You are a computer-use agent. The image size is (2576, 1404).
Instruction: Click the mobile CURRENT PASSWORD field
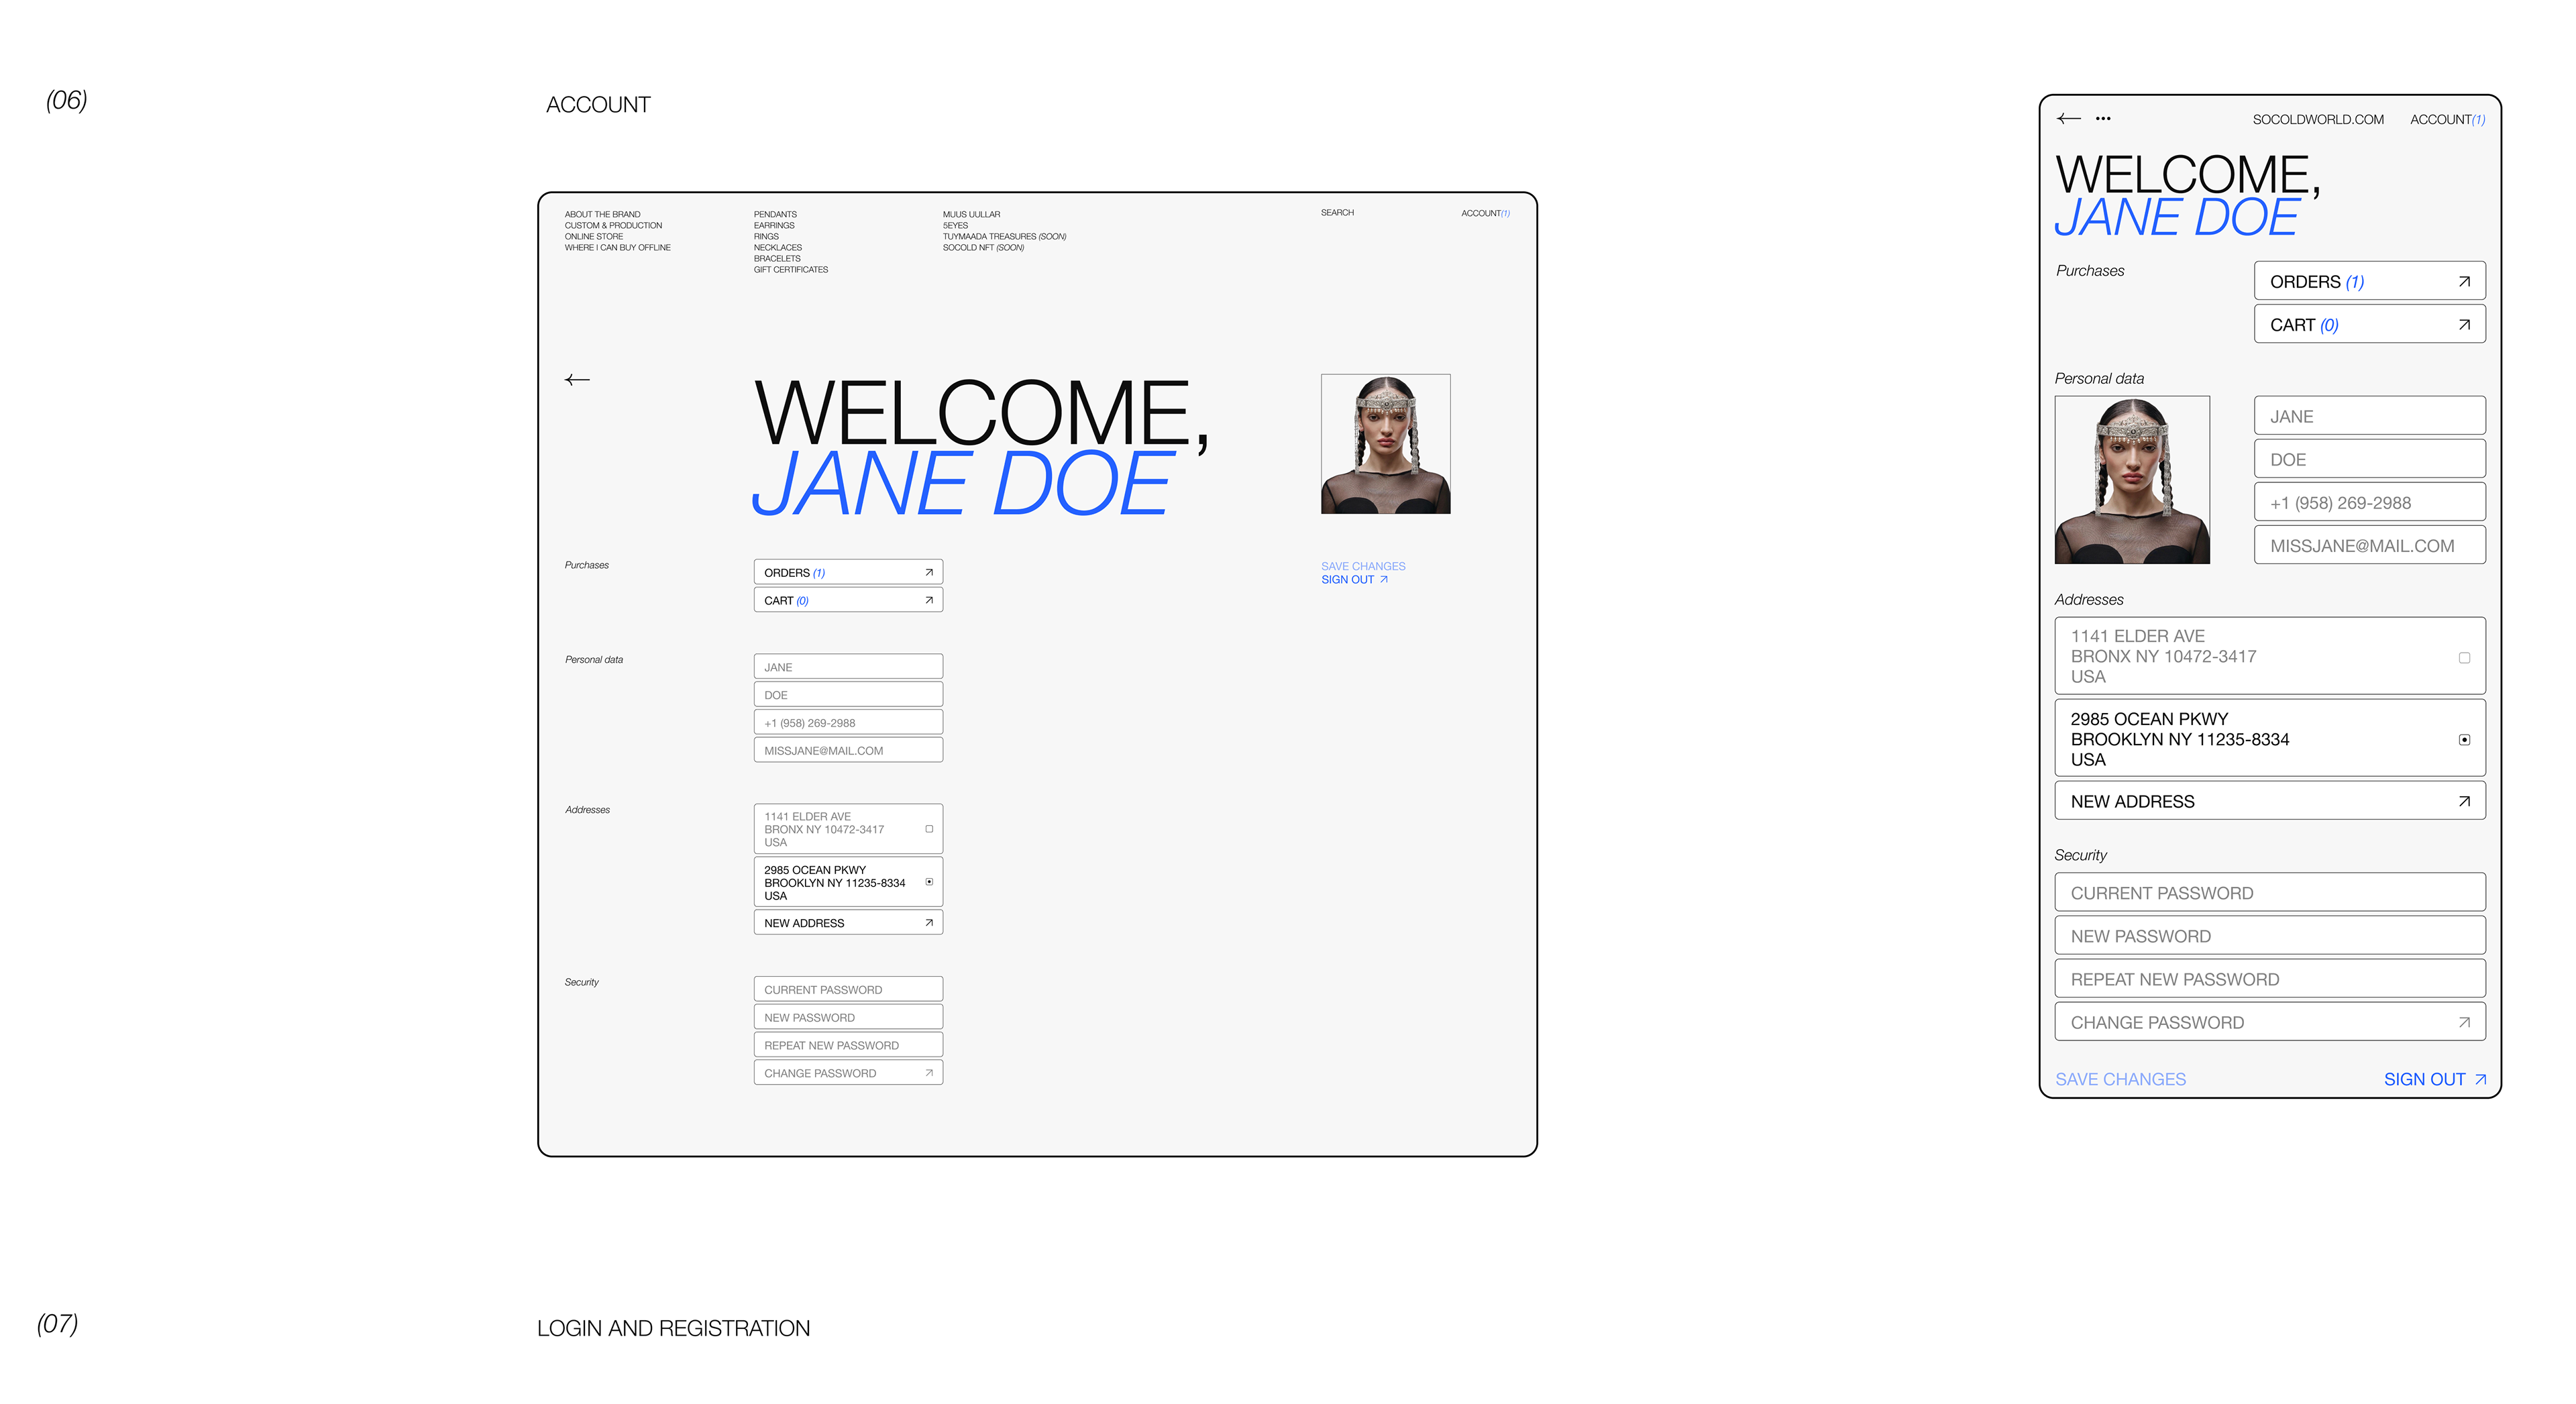2269,893
